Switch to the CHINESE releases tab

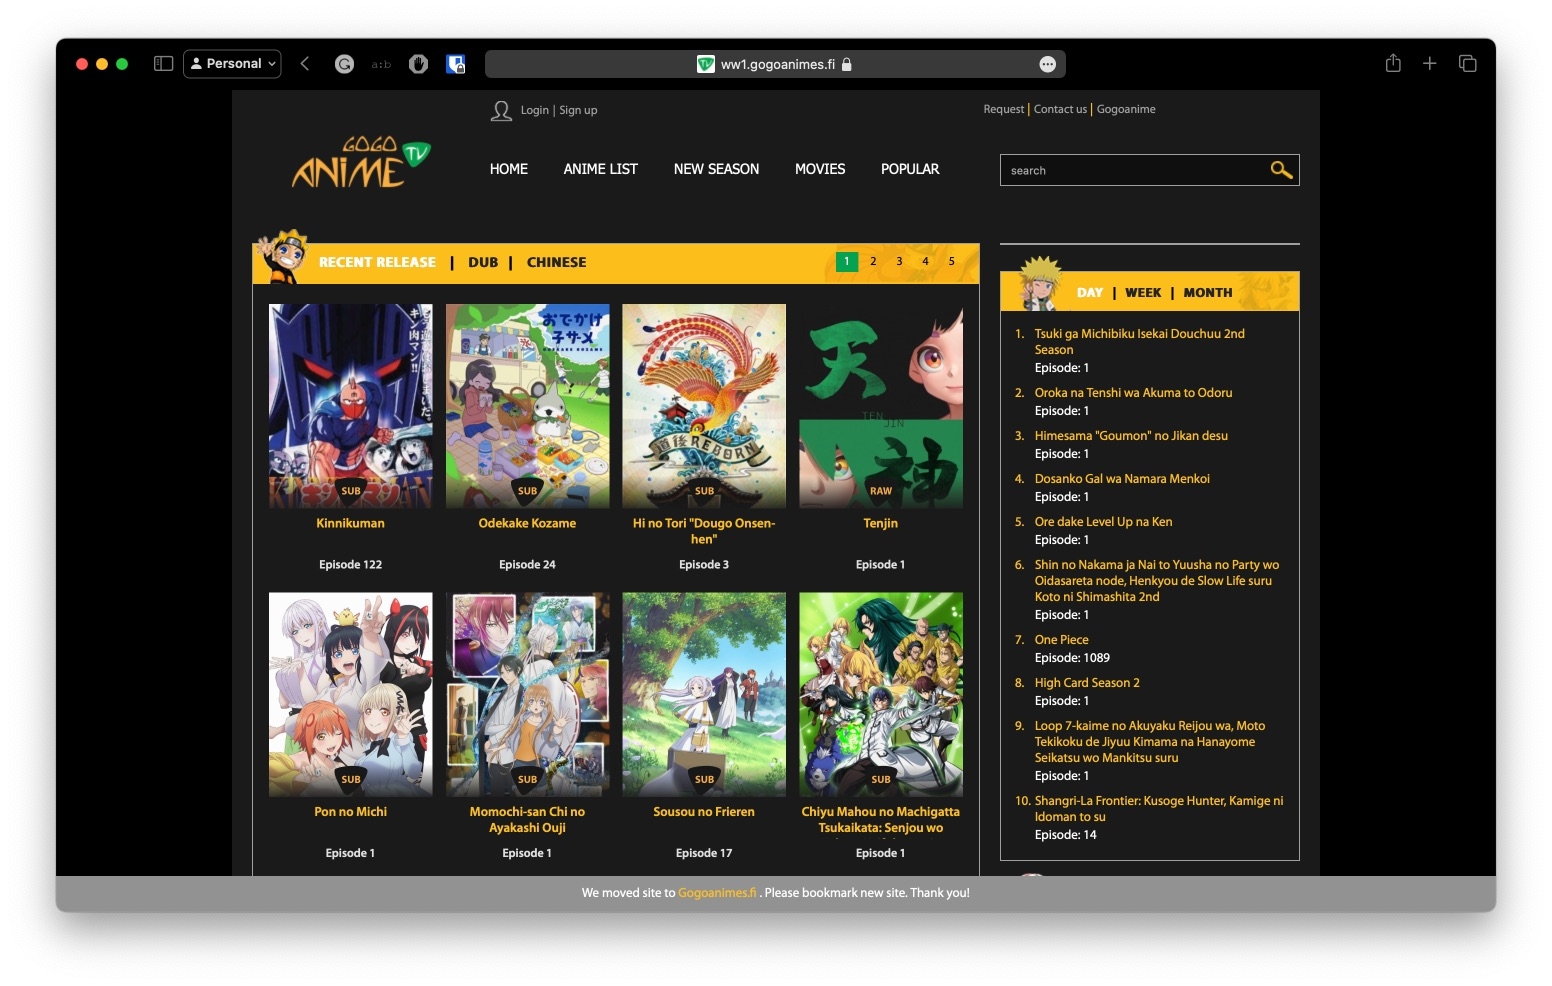coord(556,262)
